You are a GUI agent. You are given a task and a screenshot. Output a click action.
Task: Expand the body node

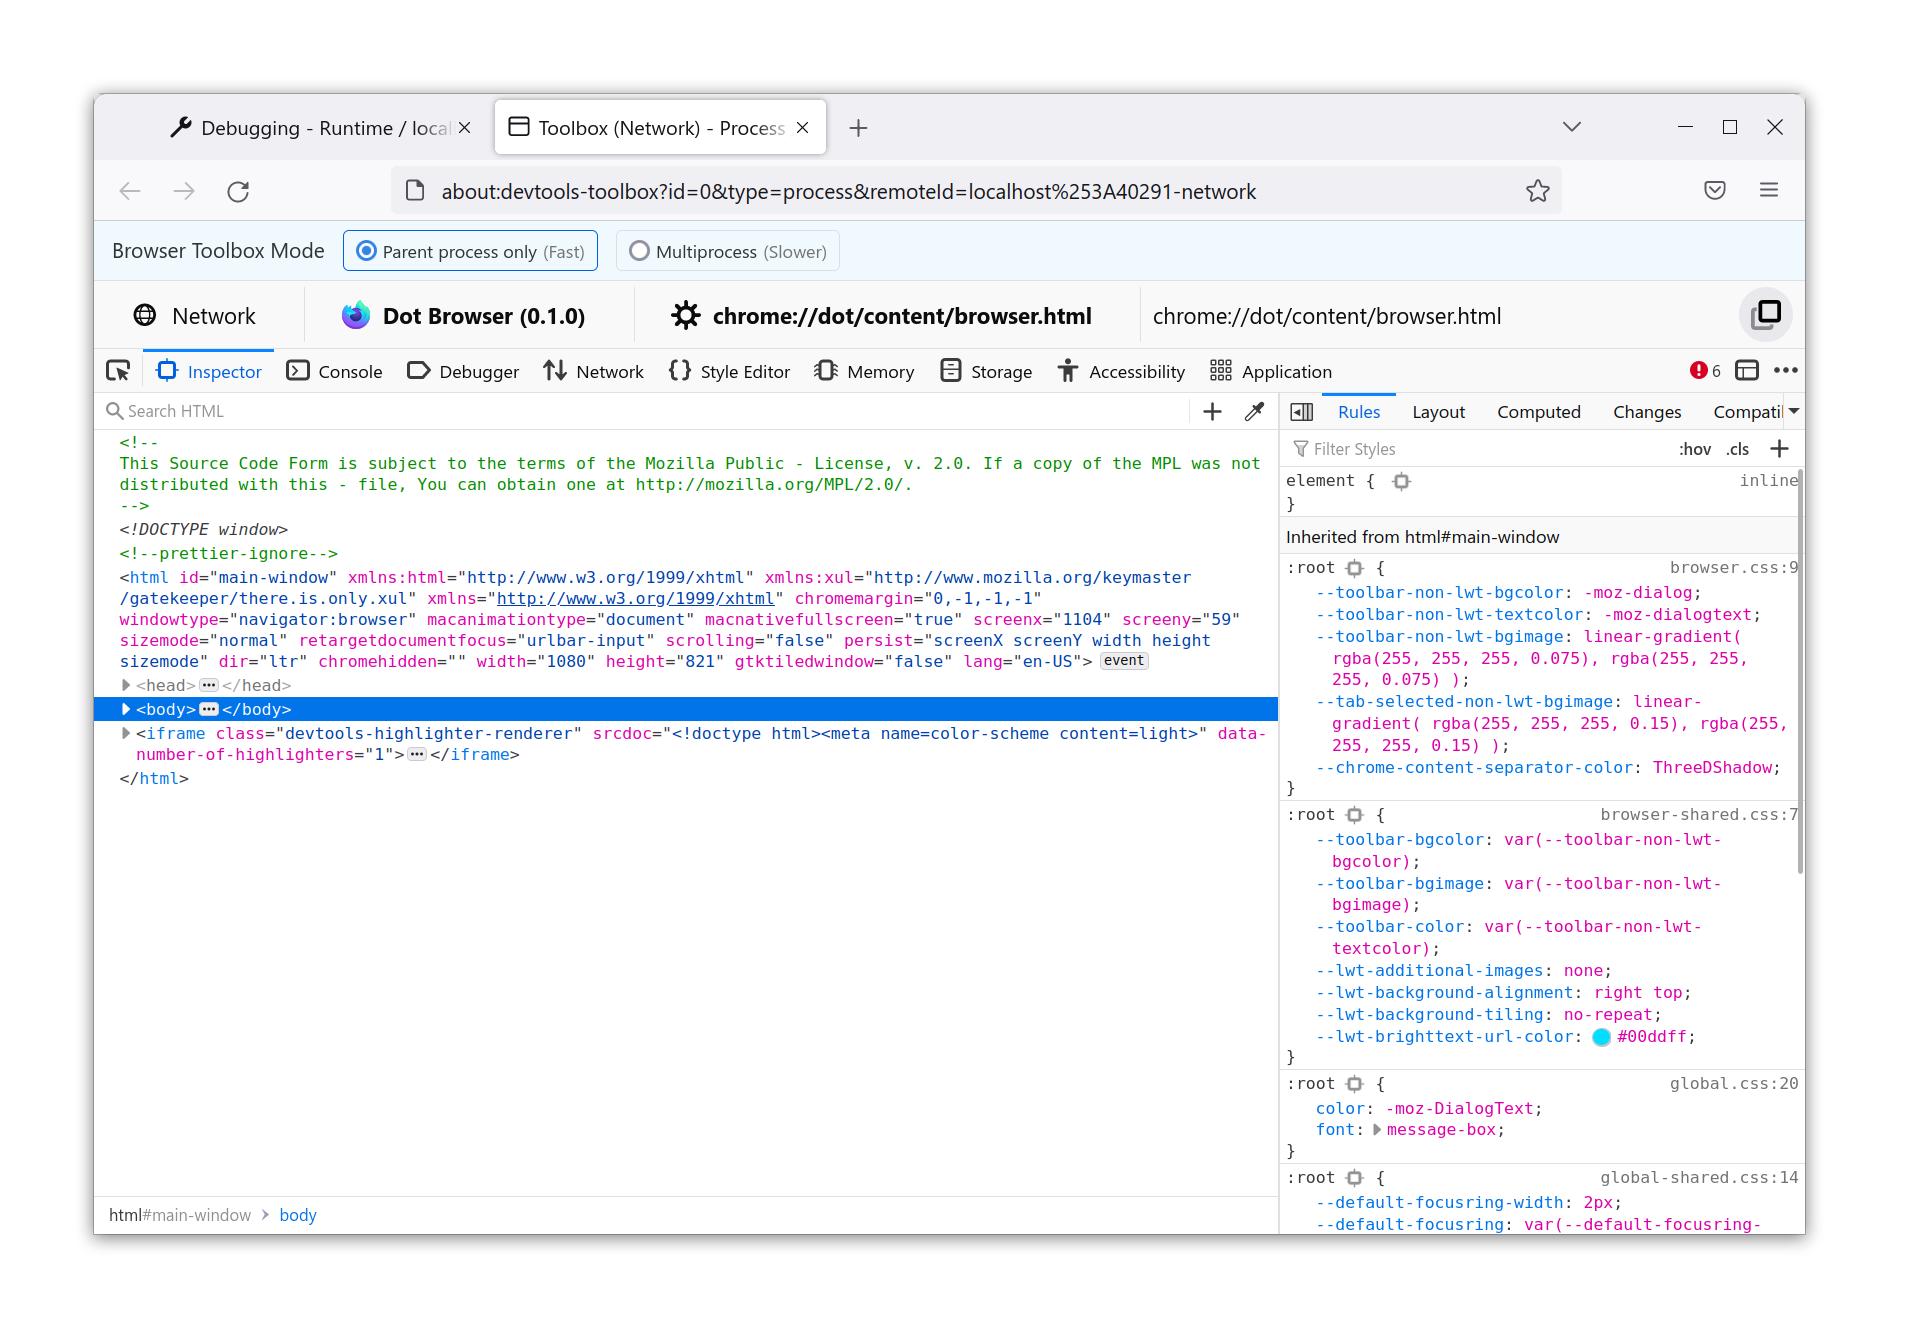(126, 709)
